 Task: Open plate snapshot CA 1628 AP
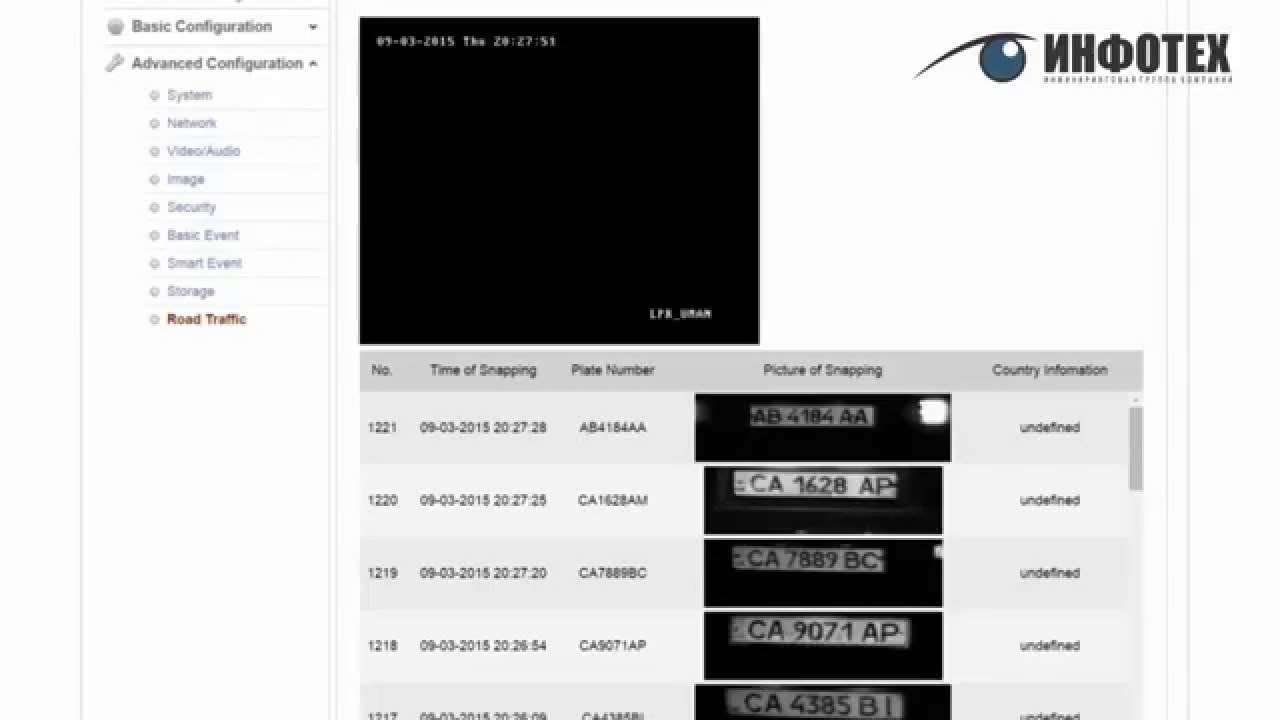[823, 500]
